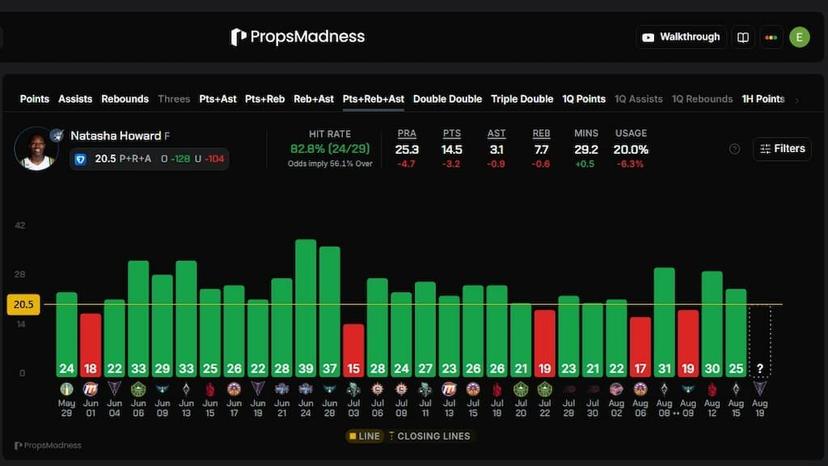
Task: Select the Pts+Reb+Ast tab
Action: coord(373,99)
